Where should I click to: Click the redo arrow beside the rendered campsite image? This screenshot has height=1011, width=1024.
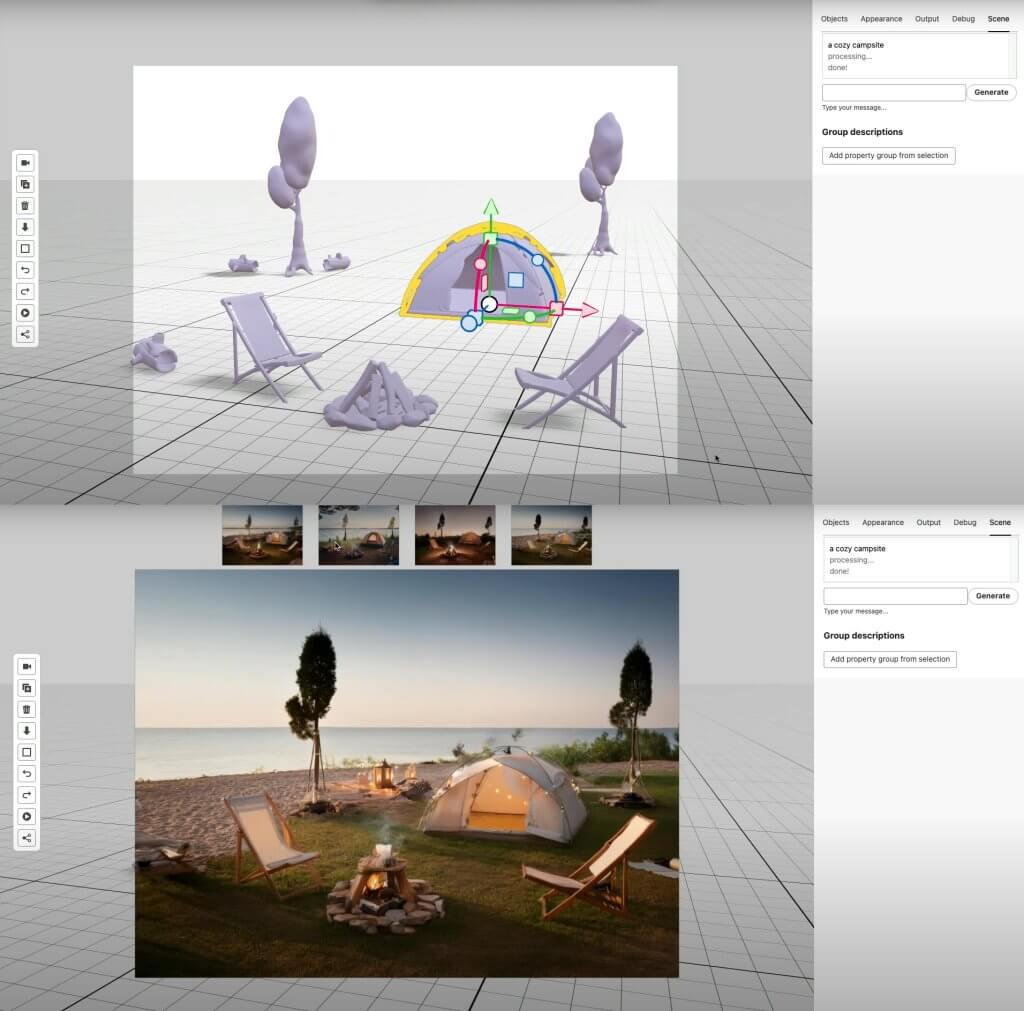coord(27,795)
